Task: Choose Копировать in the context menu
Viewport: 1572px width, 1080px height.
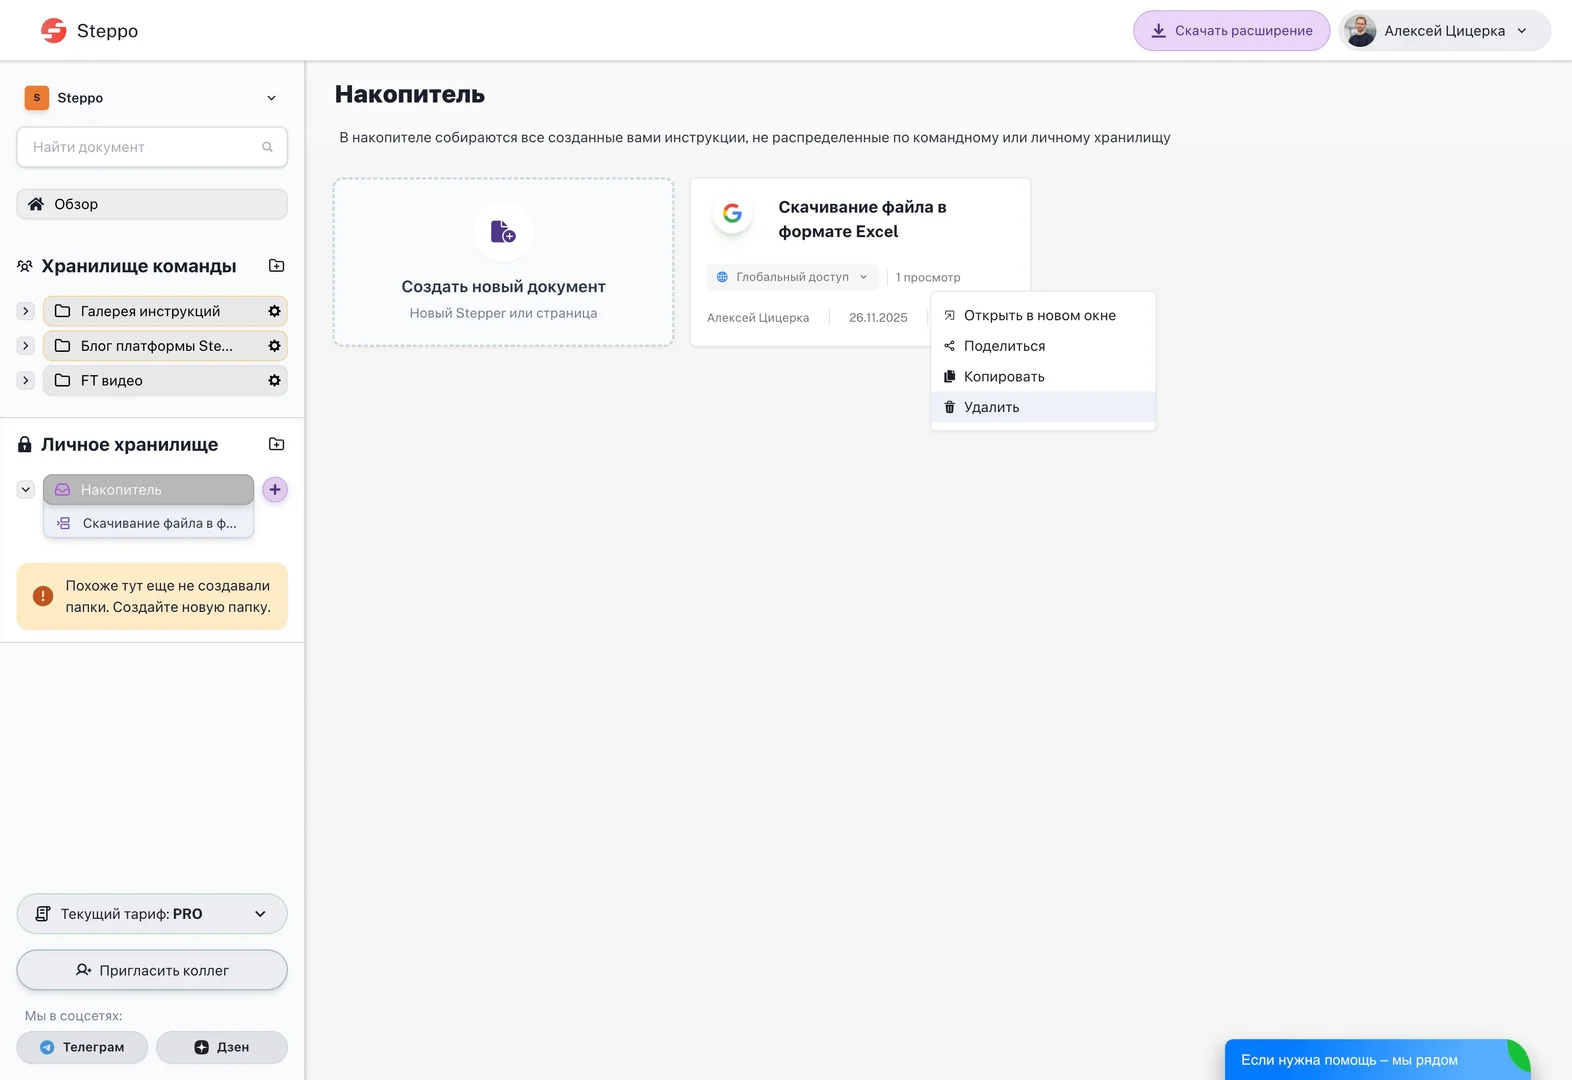Action: coord(1003,377)
